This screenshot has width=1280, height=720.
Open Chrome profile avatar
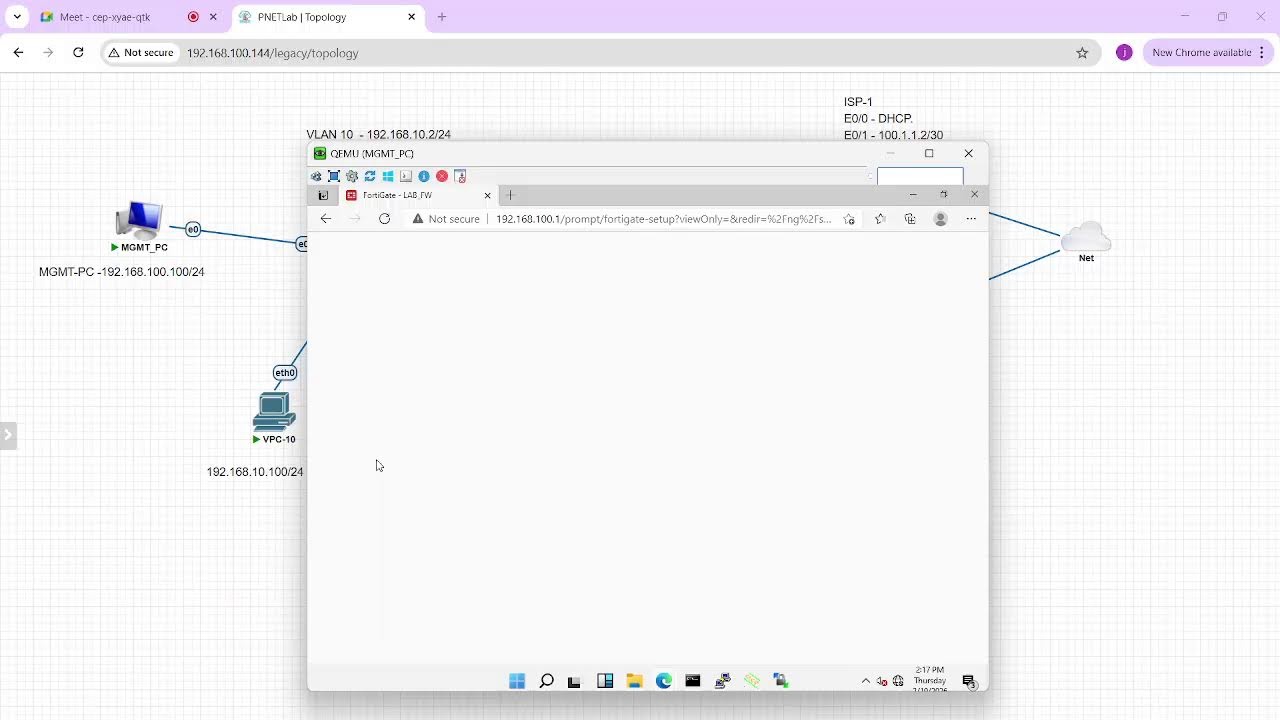[x=1124, y=53]
